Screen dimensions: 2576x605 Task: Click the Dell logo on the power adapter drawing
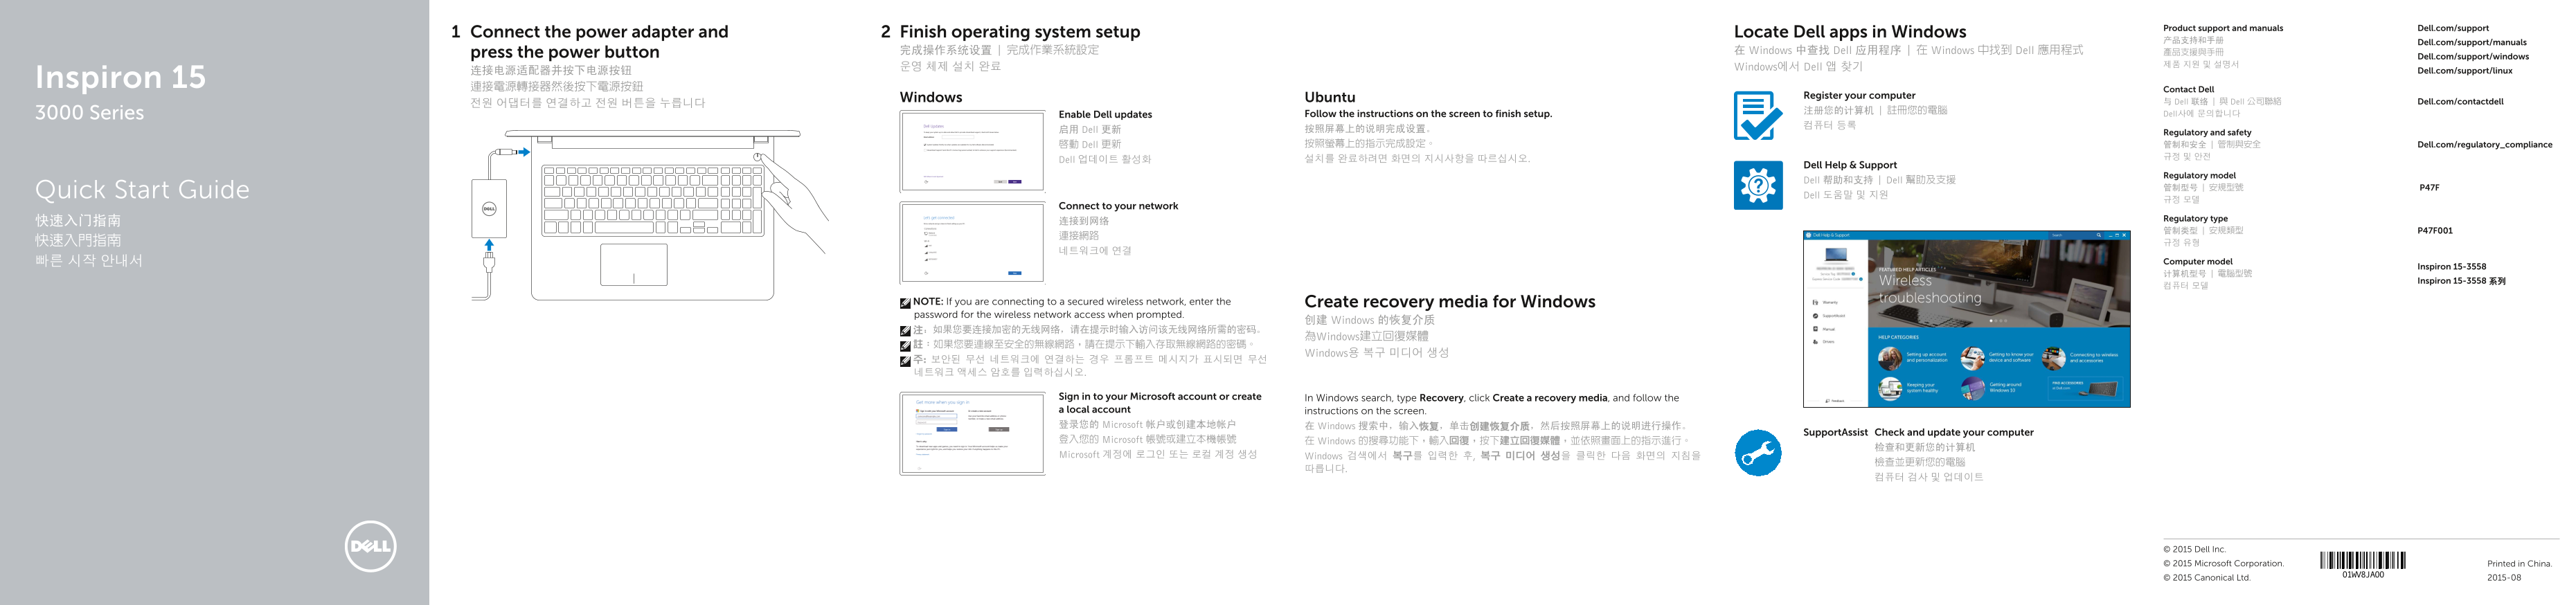pyautogui.click(x=490, y=209)
